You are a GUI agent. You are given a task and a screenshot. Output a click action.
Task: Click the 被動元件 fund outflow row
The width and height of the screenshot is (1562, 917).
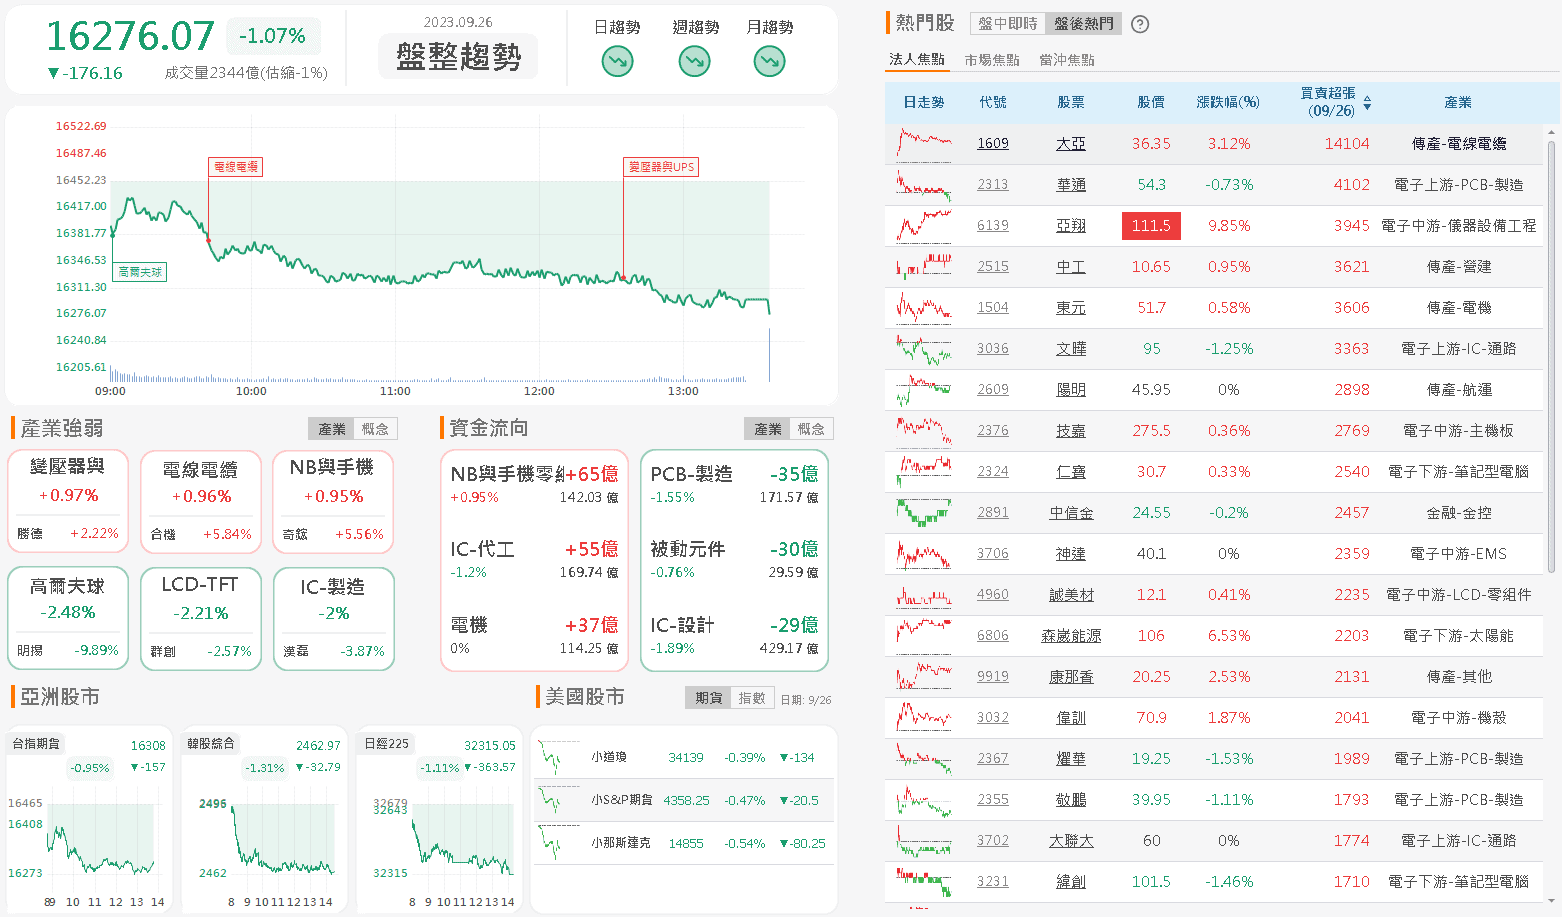[x=734, y=560]
